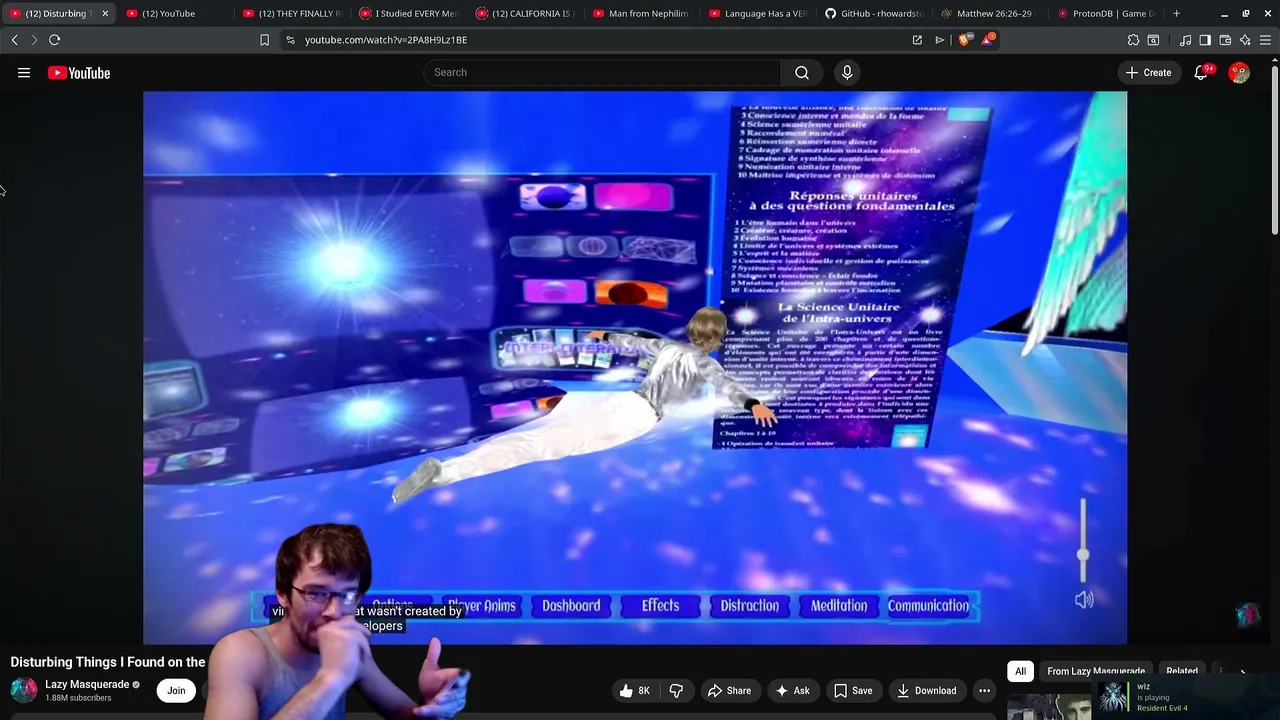
Task: Click the send/share arrow in address bar
Action: point(940,40)
